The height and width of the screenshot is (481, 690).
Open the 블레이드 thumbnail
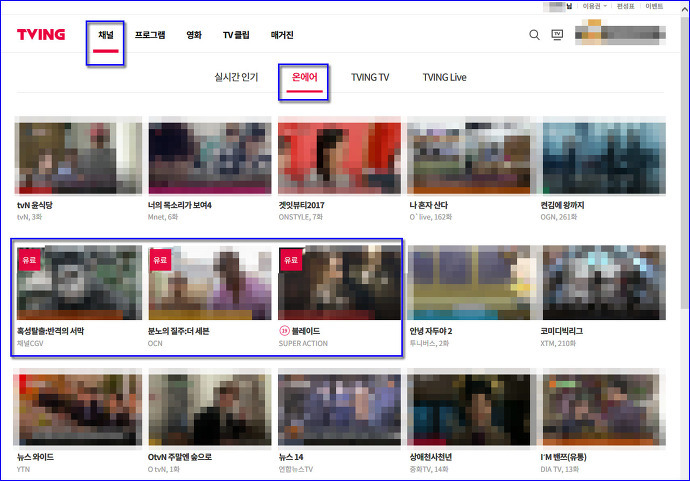[x=339, y=283]
